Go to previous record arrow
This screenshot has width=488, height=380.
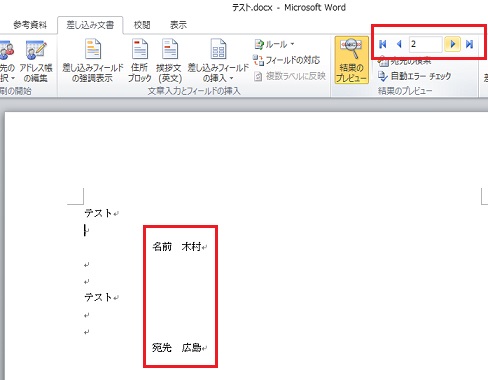tap(399, 44)
